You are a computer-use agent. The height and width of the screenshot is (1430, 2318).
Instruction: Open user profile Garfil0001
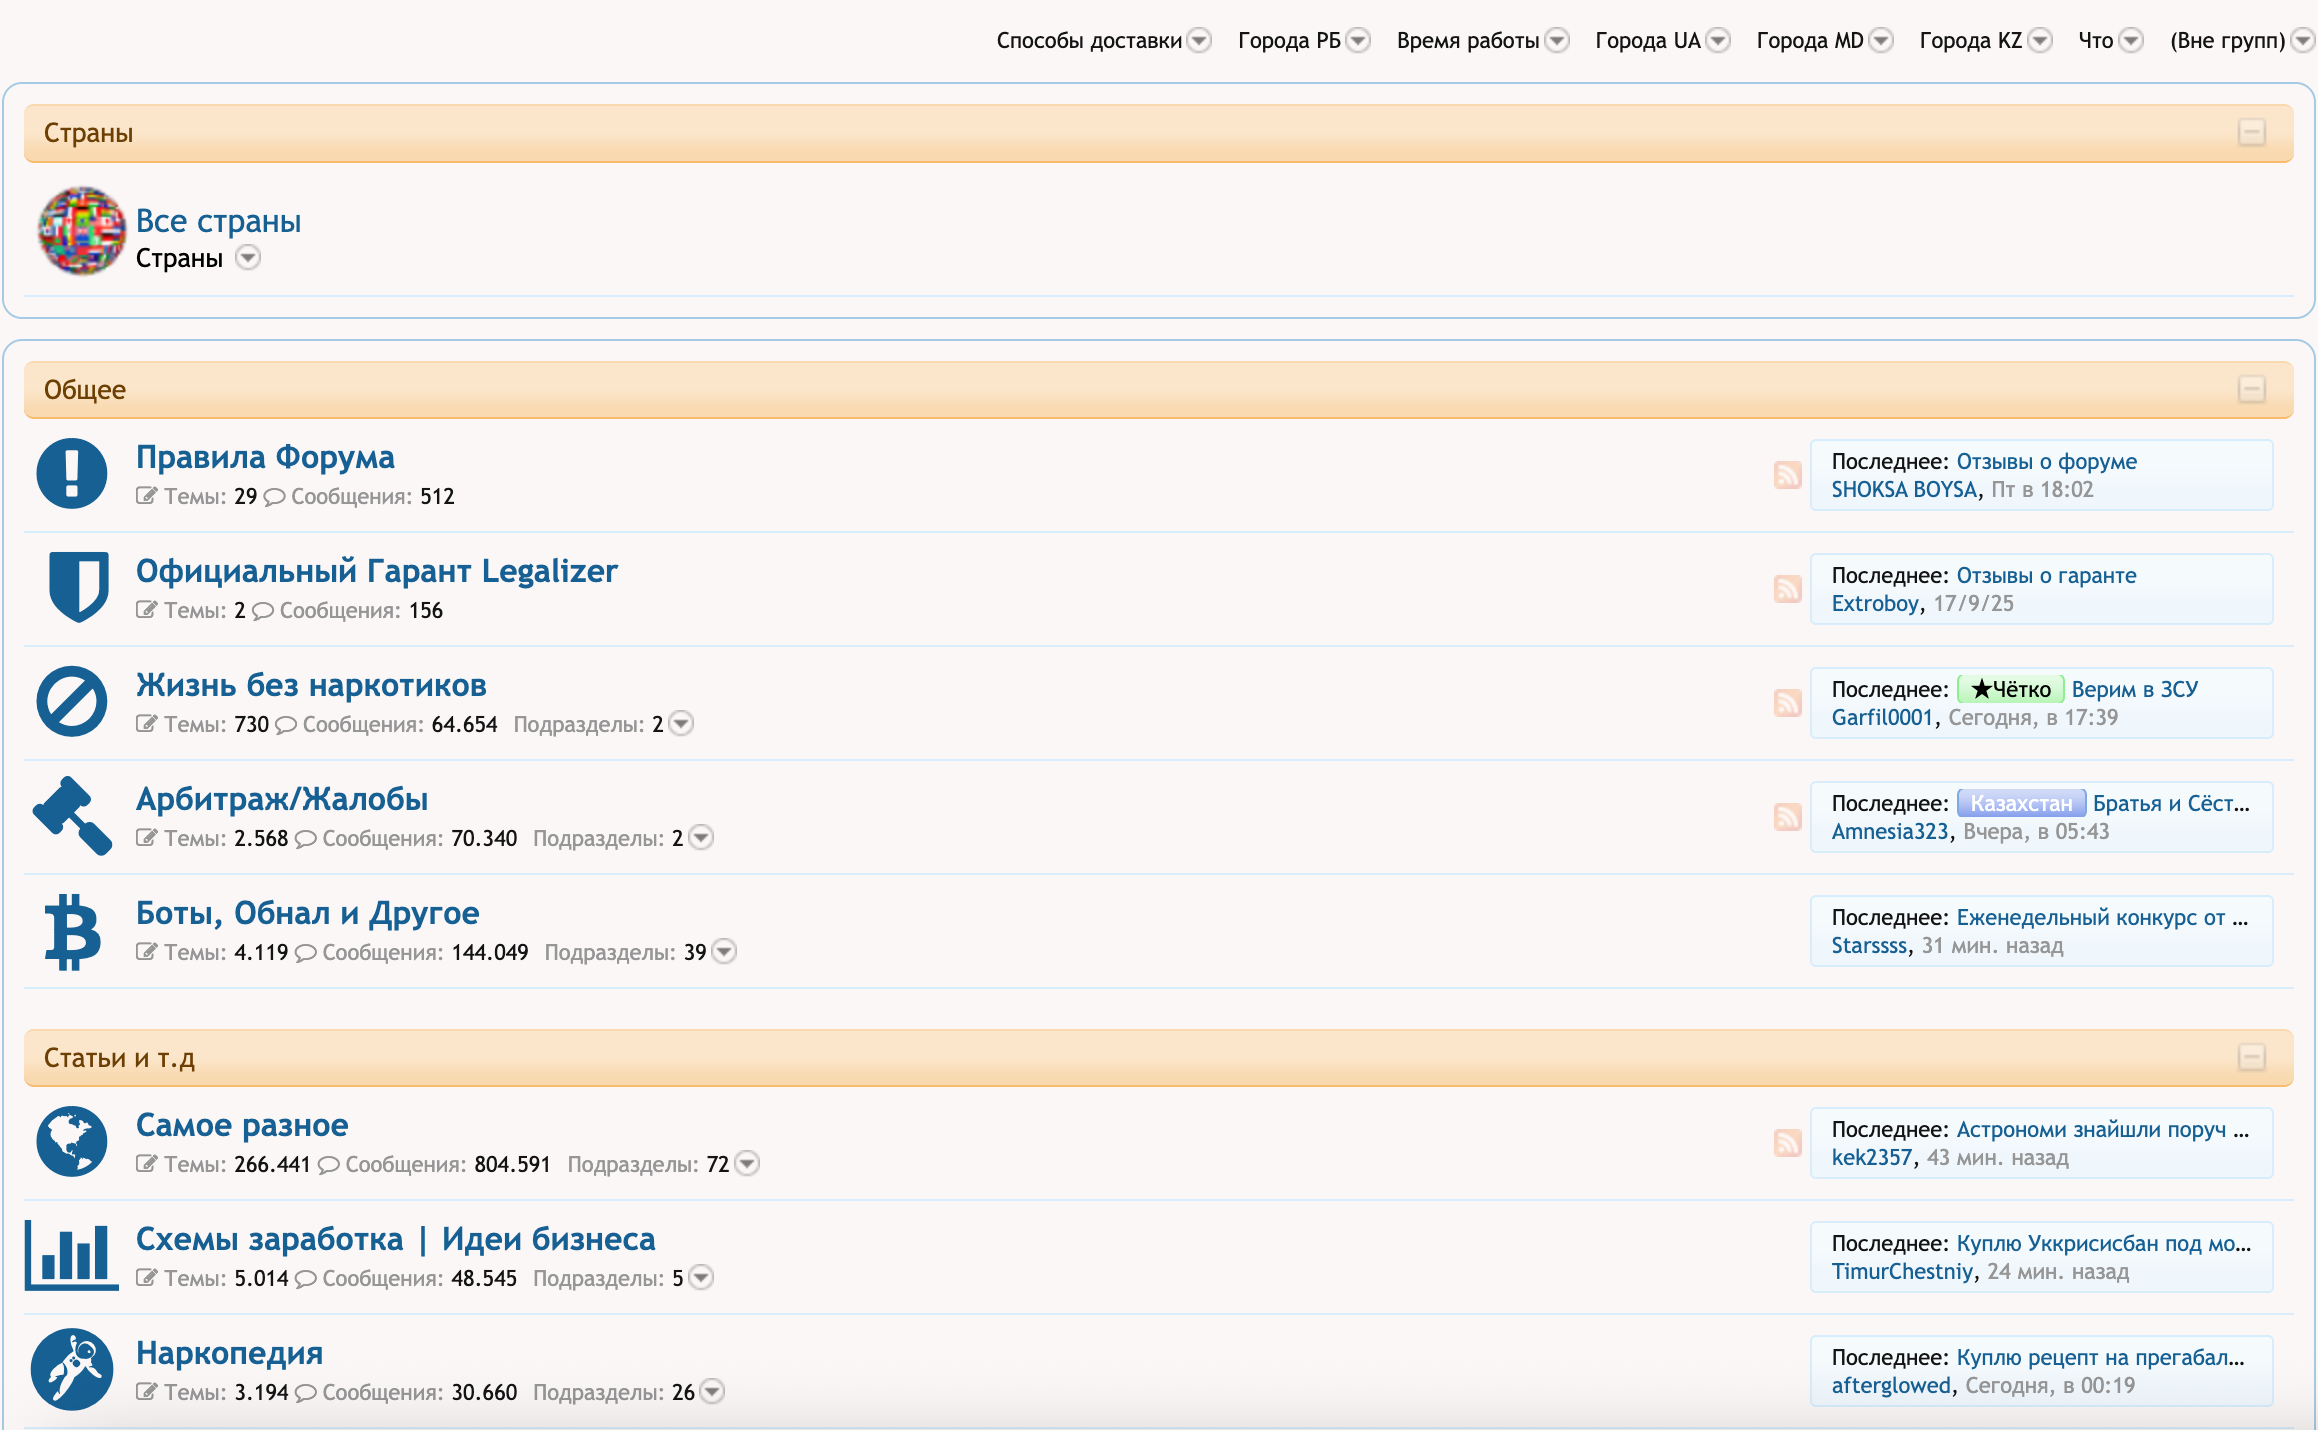point(1881,717)
